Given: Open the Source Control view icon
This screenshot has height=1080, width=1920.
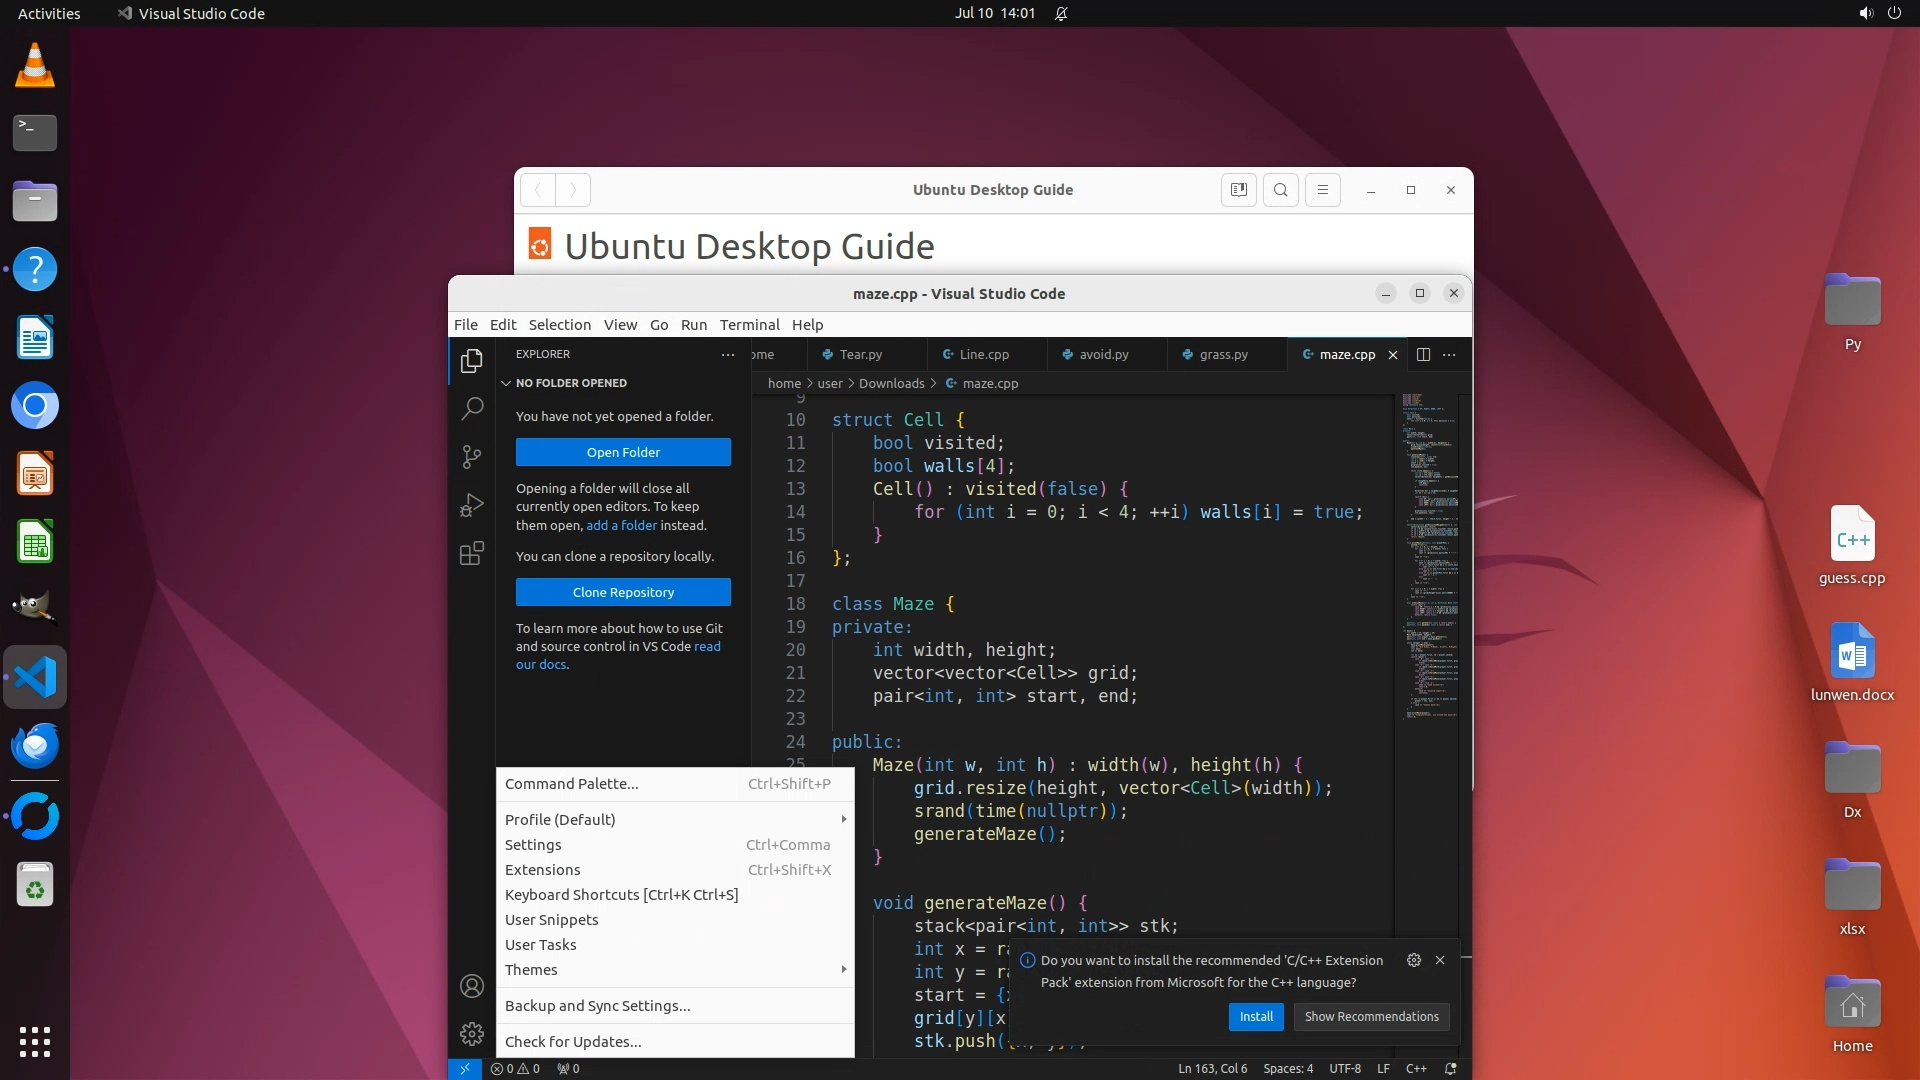Looking at the screenshot, I should [x=472, y=457].
